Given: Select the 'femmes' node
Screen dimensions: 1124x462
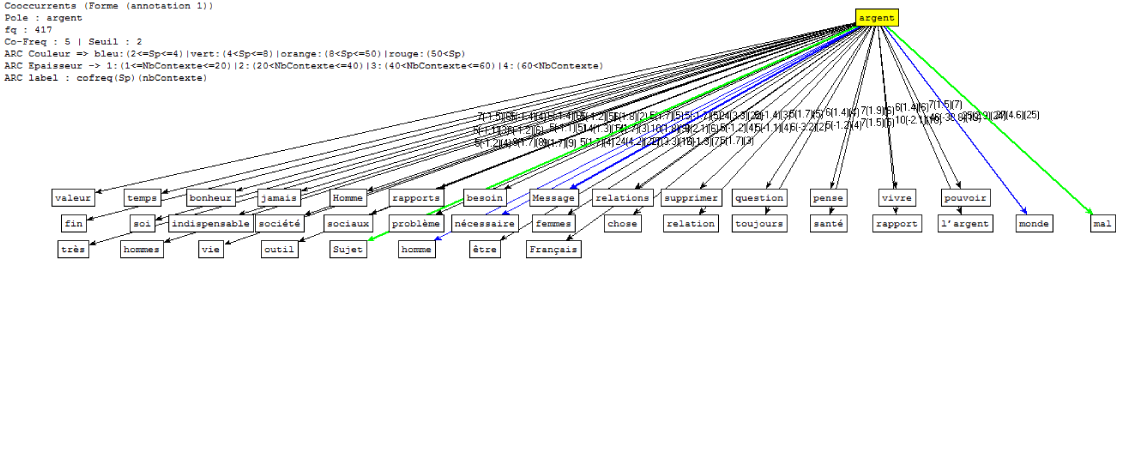Looking at the screenshot, I should [x=553, y=223].
